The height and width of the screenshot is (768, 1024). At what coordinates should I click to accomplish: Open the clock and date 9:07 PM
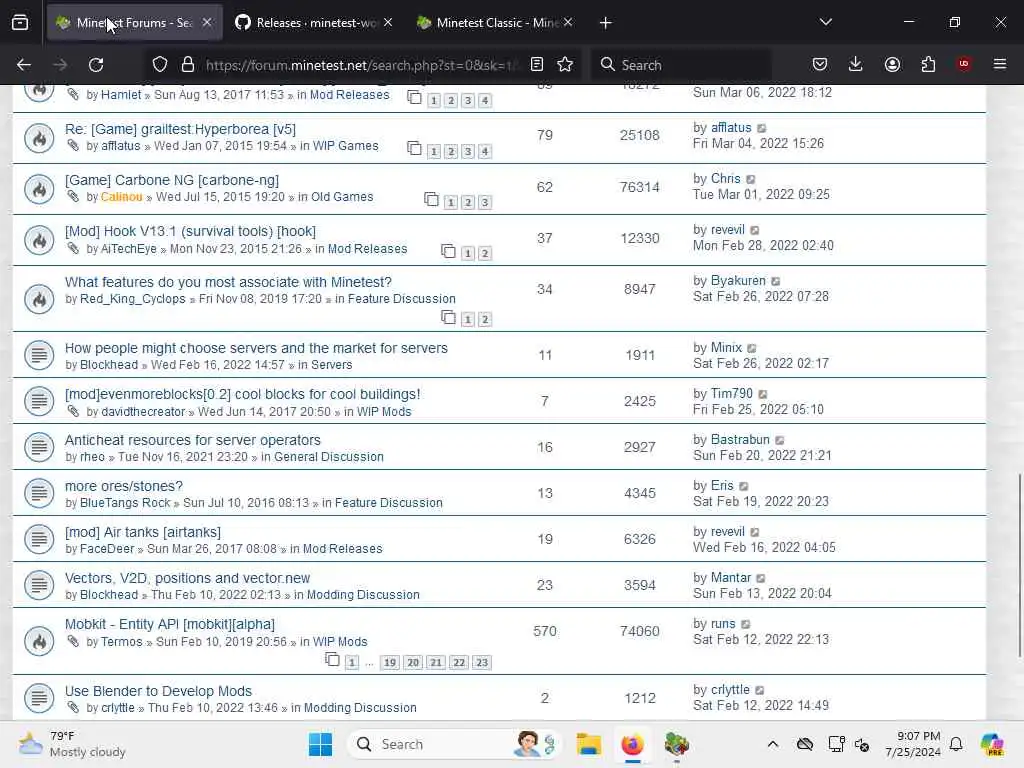pos(913,744)
